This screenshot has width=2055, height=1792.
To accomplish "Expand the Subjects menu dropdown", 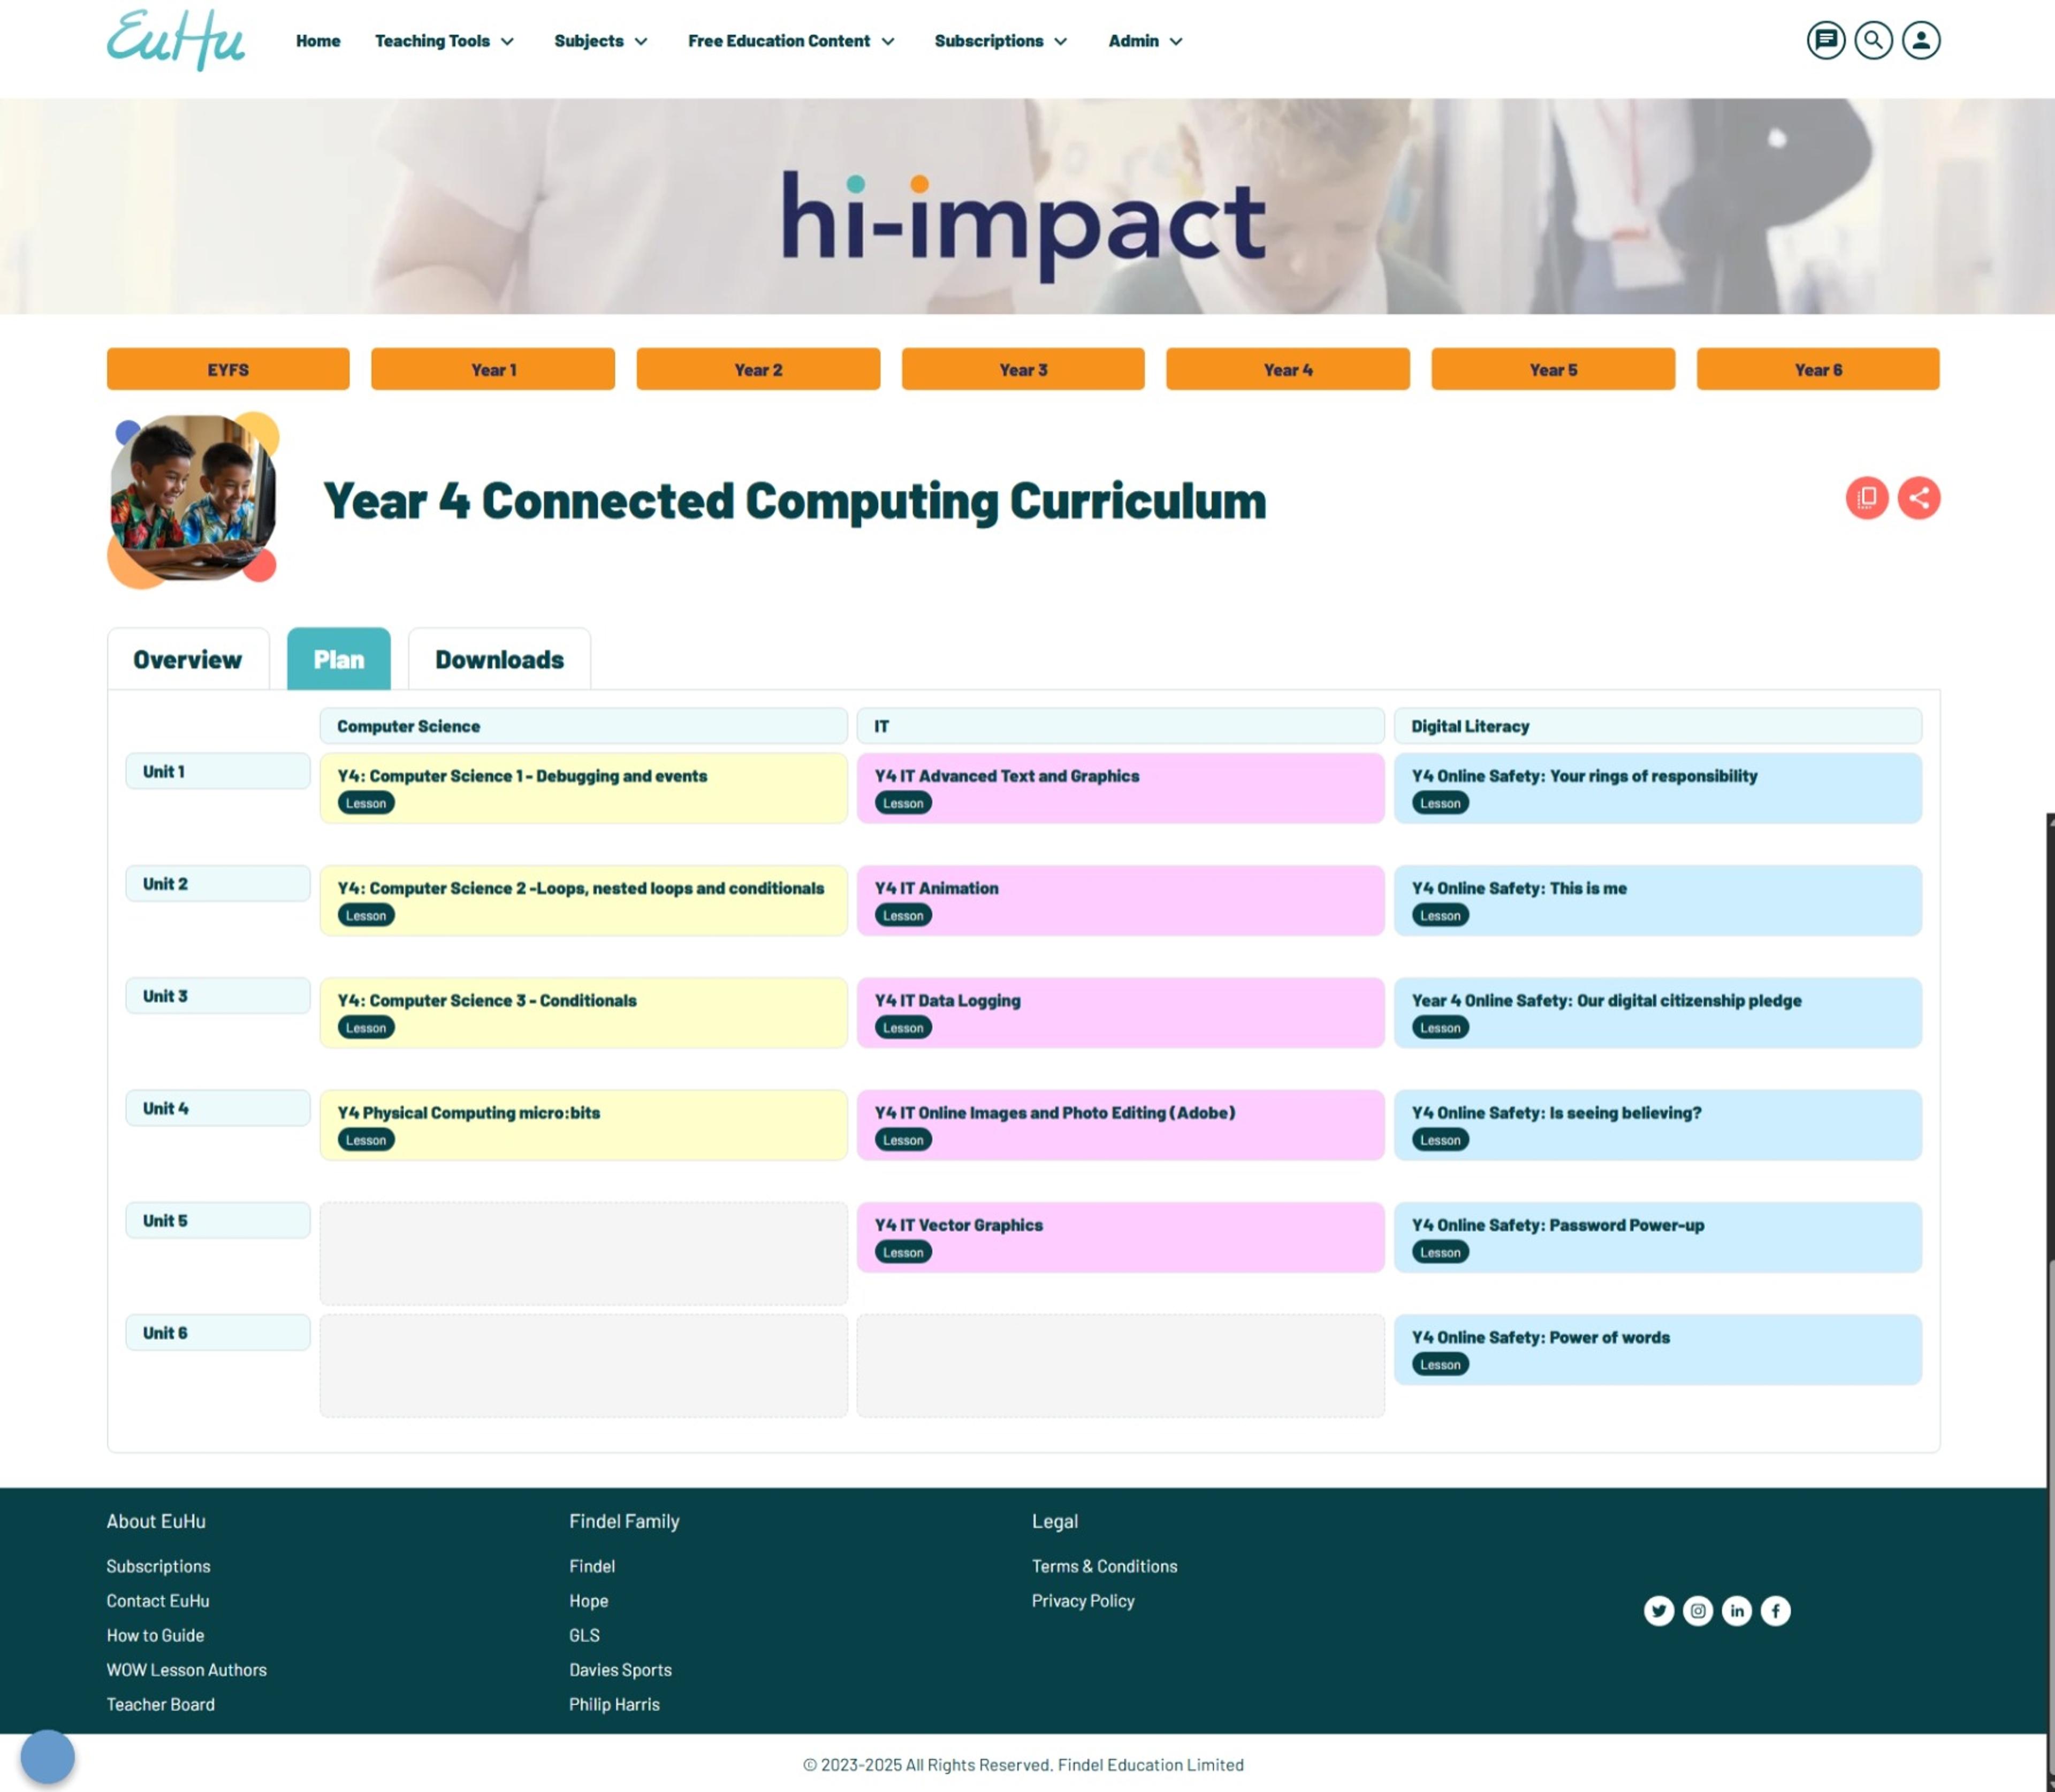I will coord(600,41).
